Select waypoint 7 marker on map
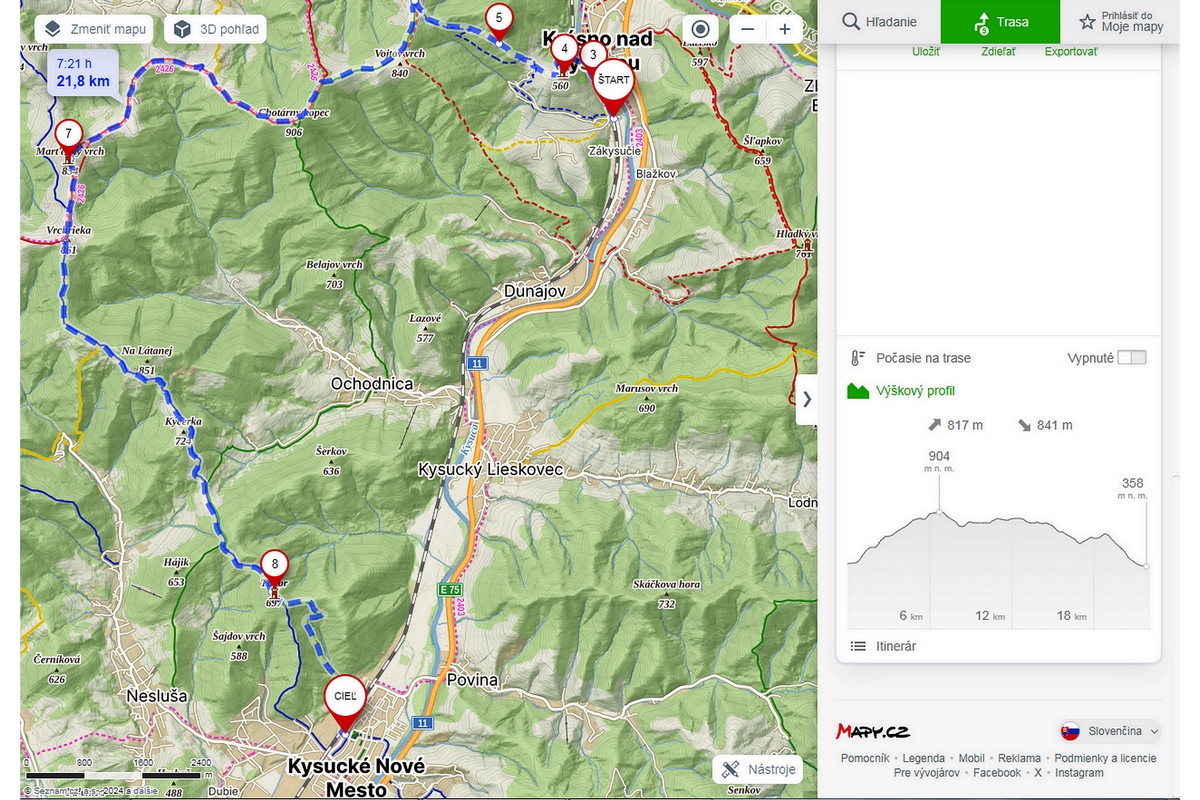The image size is (1200, 800). (x=68, y=133)
